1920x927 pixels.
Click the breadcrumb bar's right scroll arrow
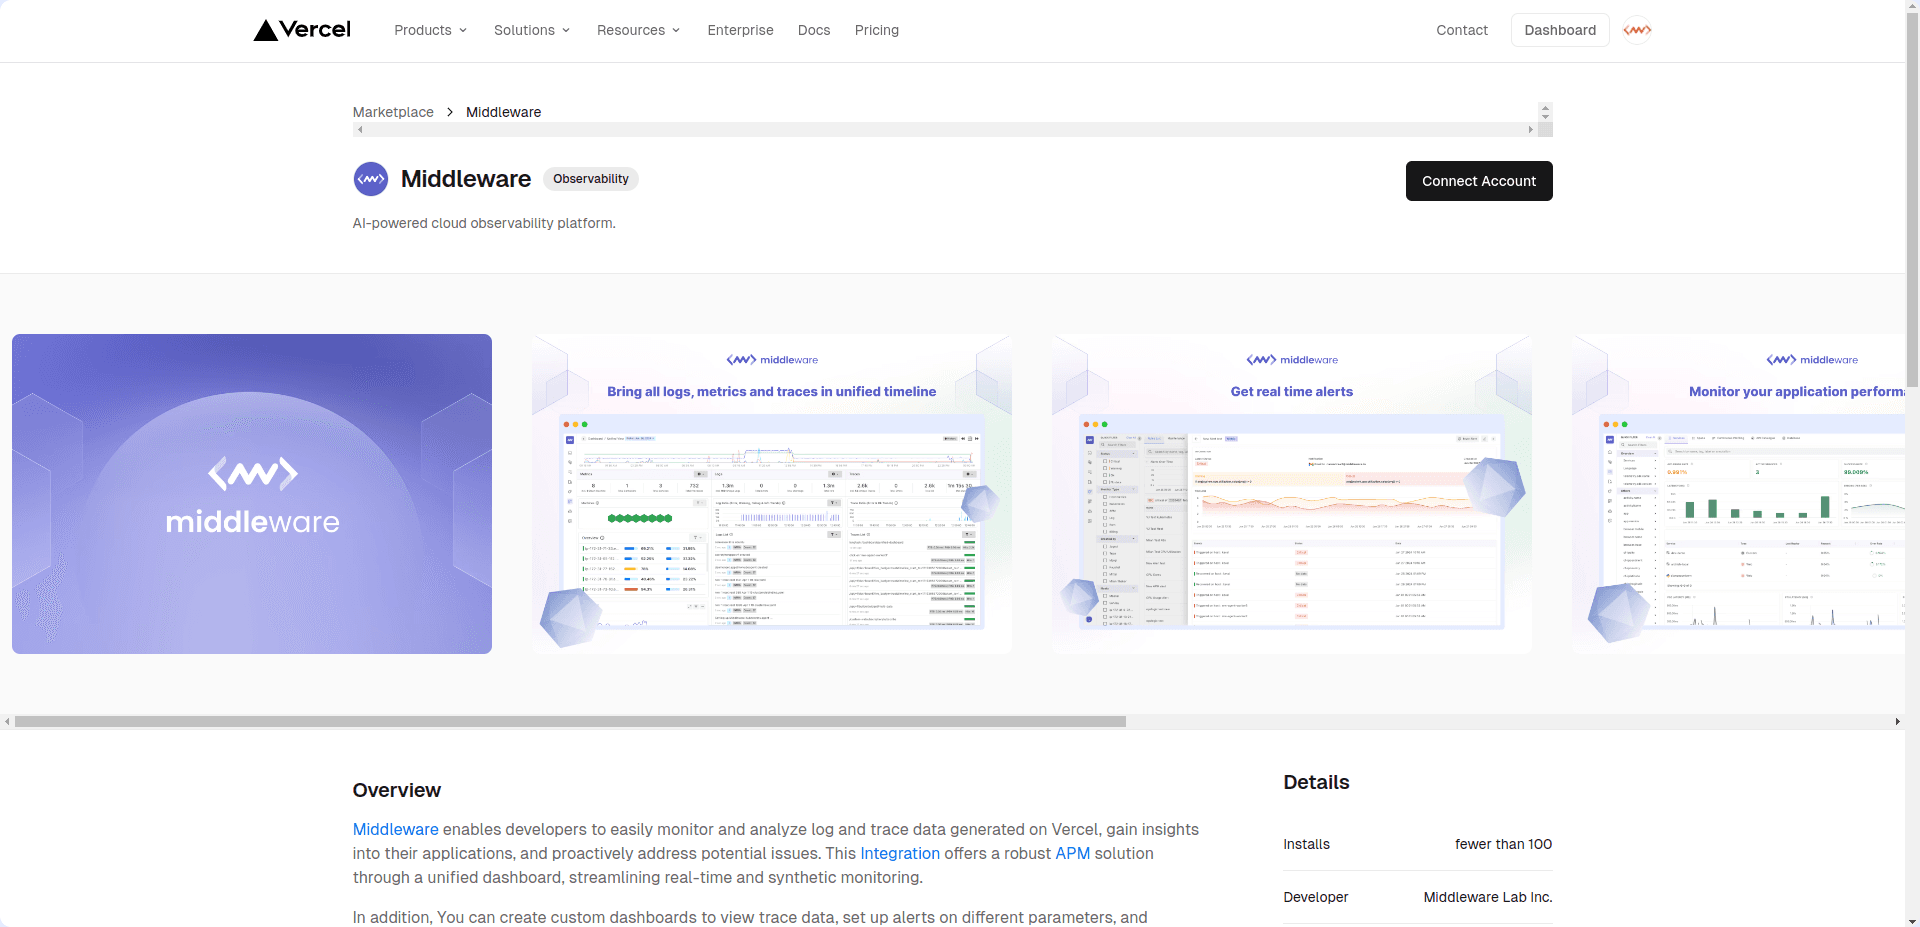(1530, 130)
